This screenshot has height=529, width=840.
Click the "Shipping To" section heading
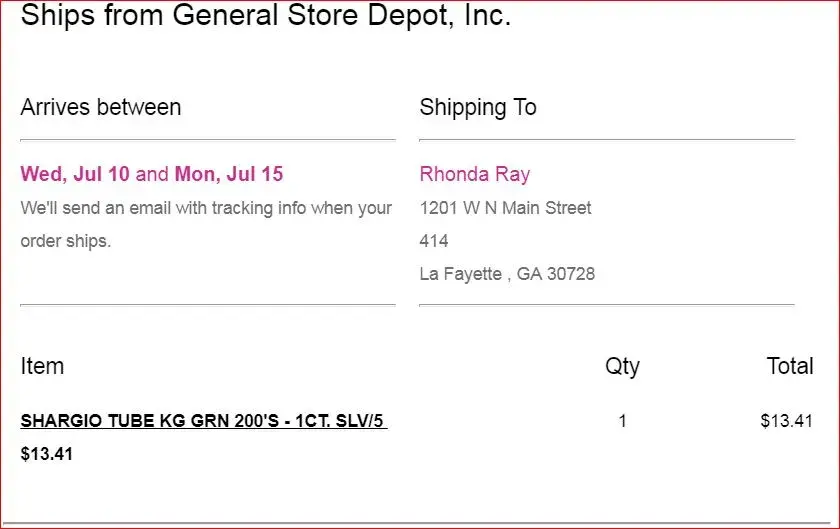tap(478, 107)
